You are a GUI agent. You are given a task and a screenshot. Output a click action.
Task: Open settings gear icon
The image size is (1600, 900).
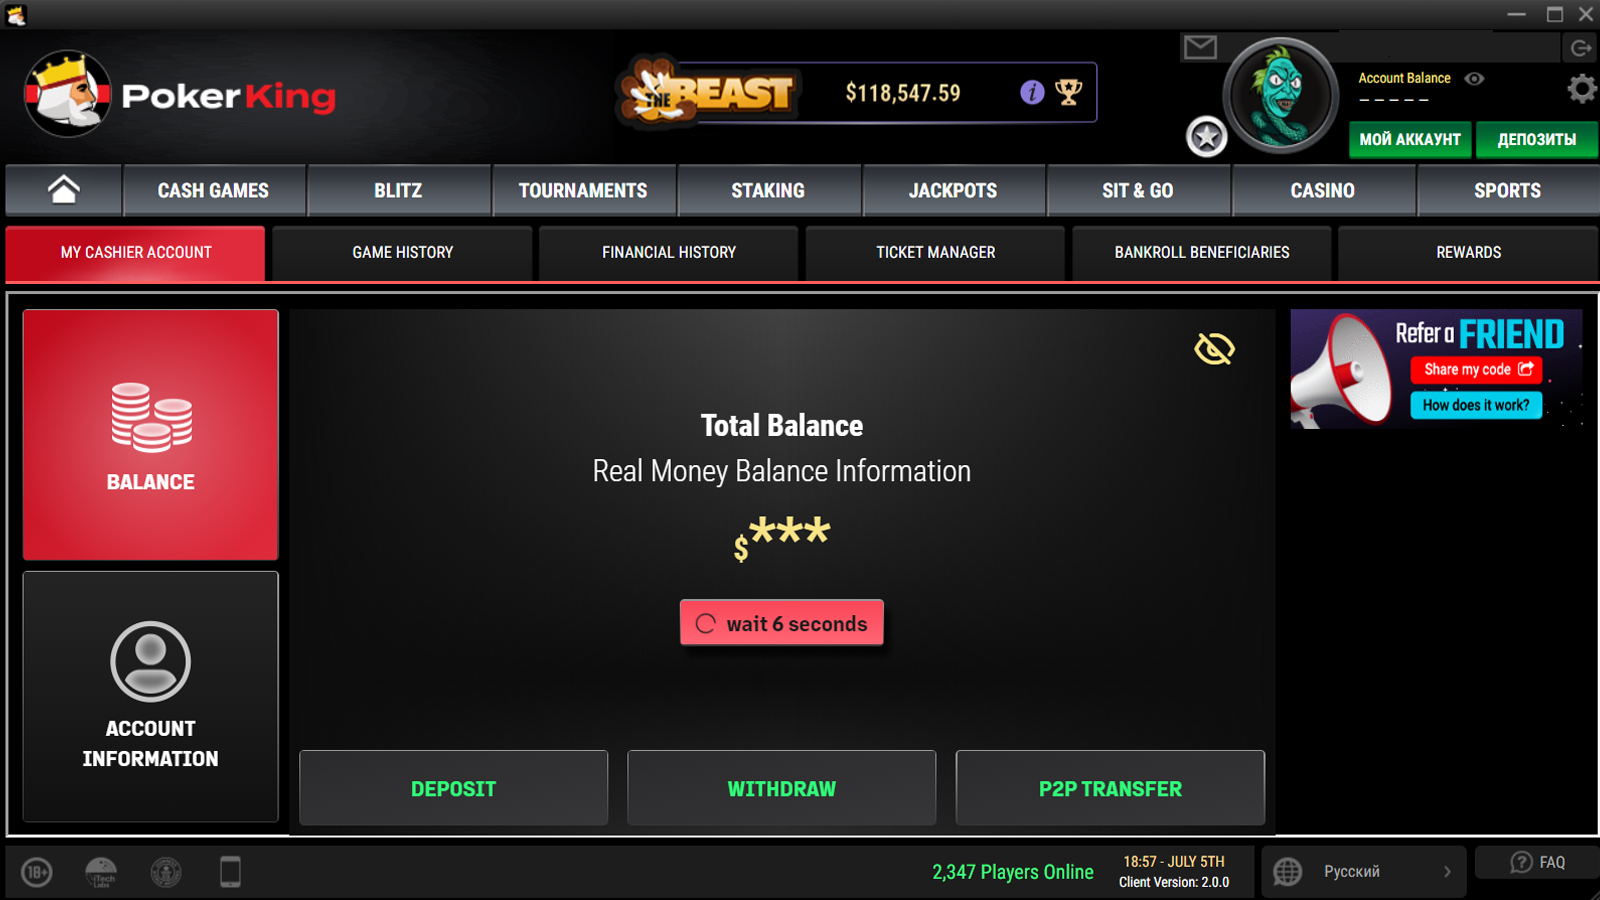pos(1581,89)
